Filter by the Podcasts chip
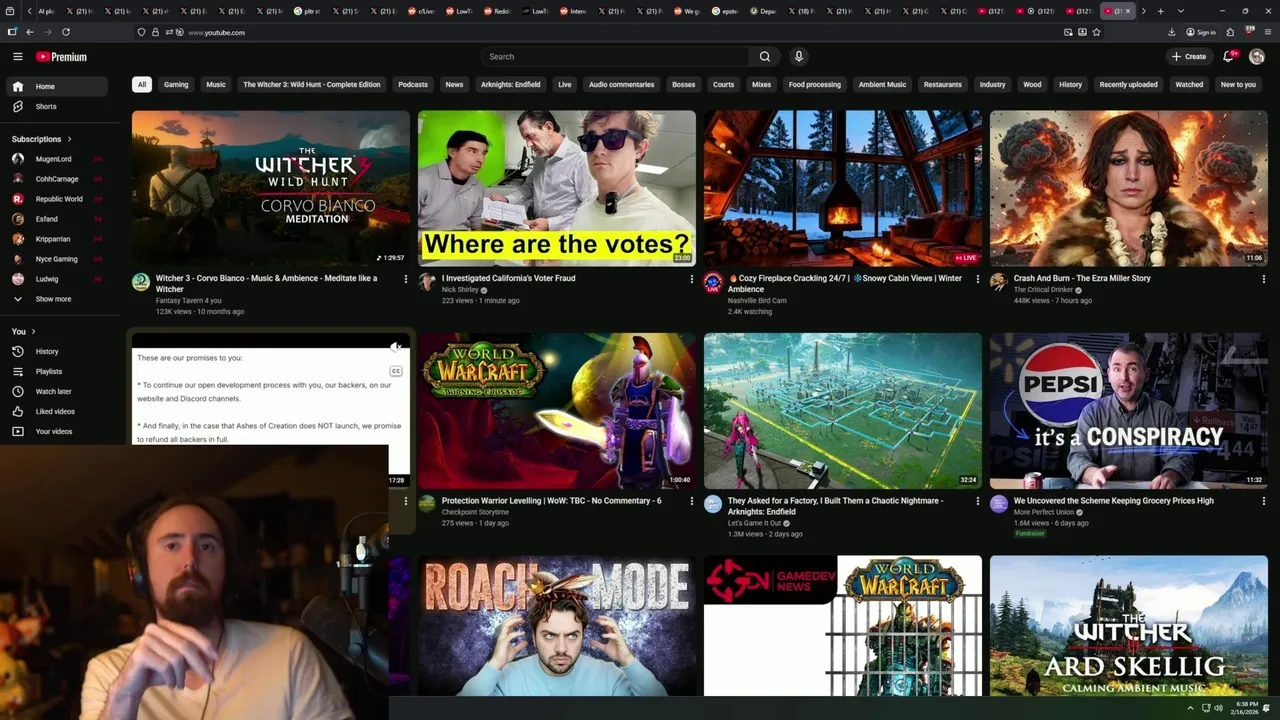1280x720 pixels. coord(413,84)
